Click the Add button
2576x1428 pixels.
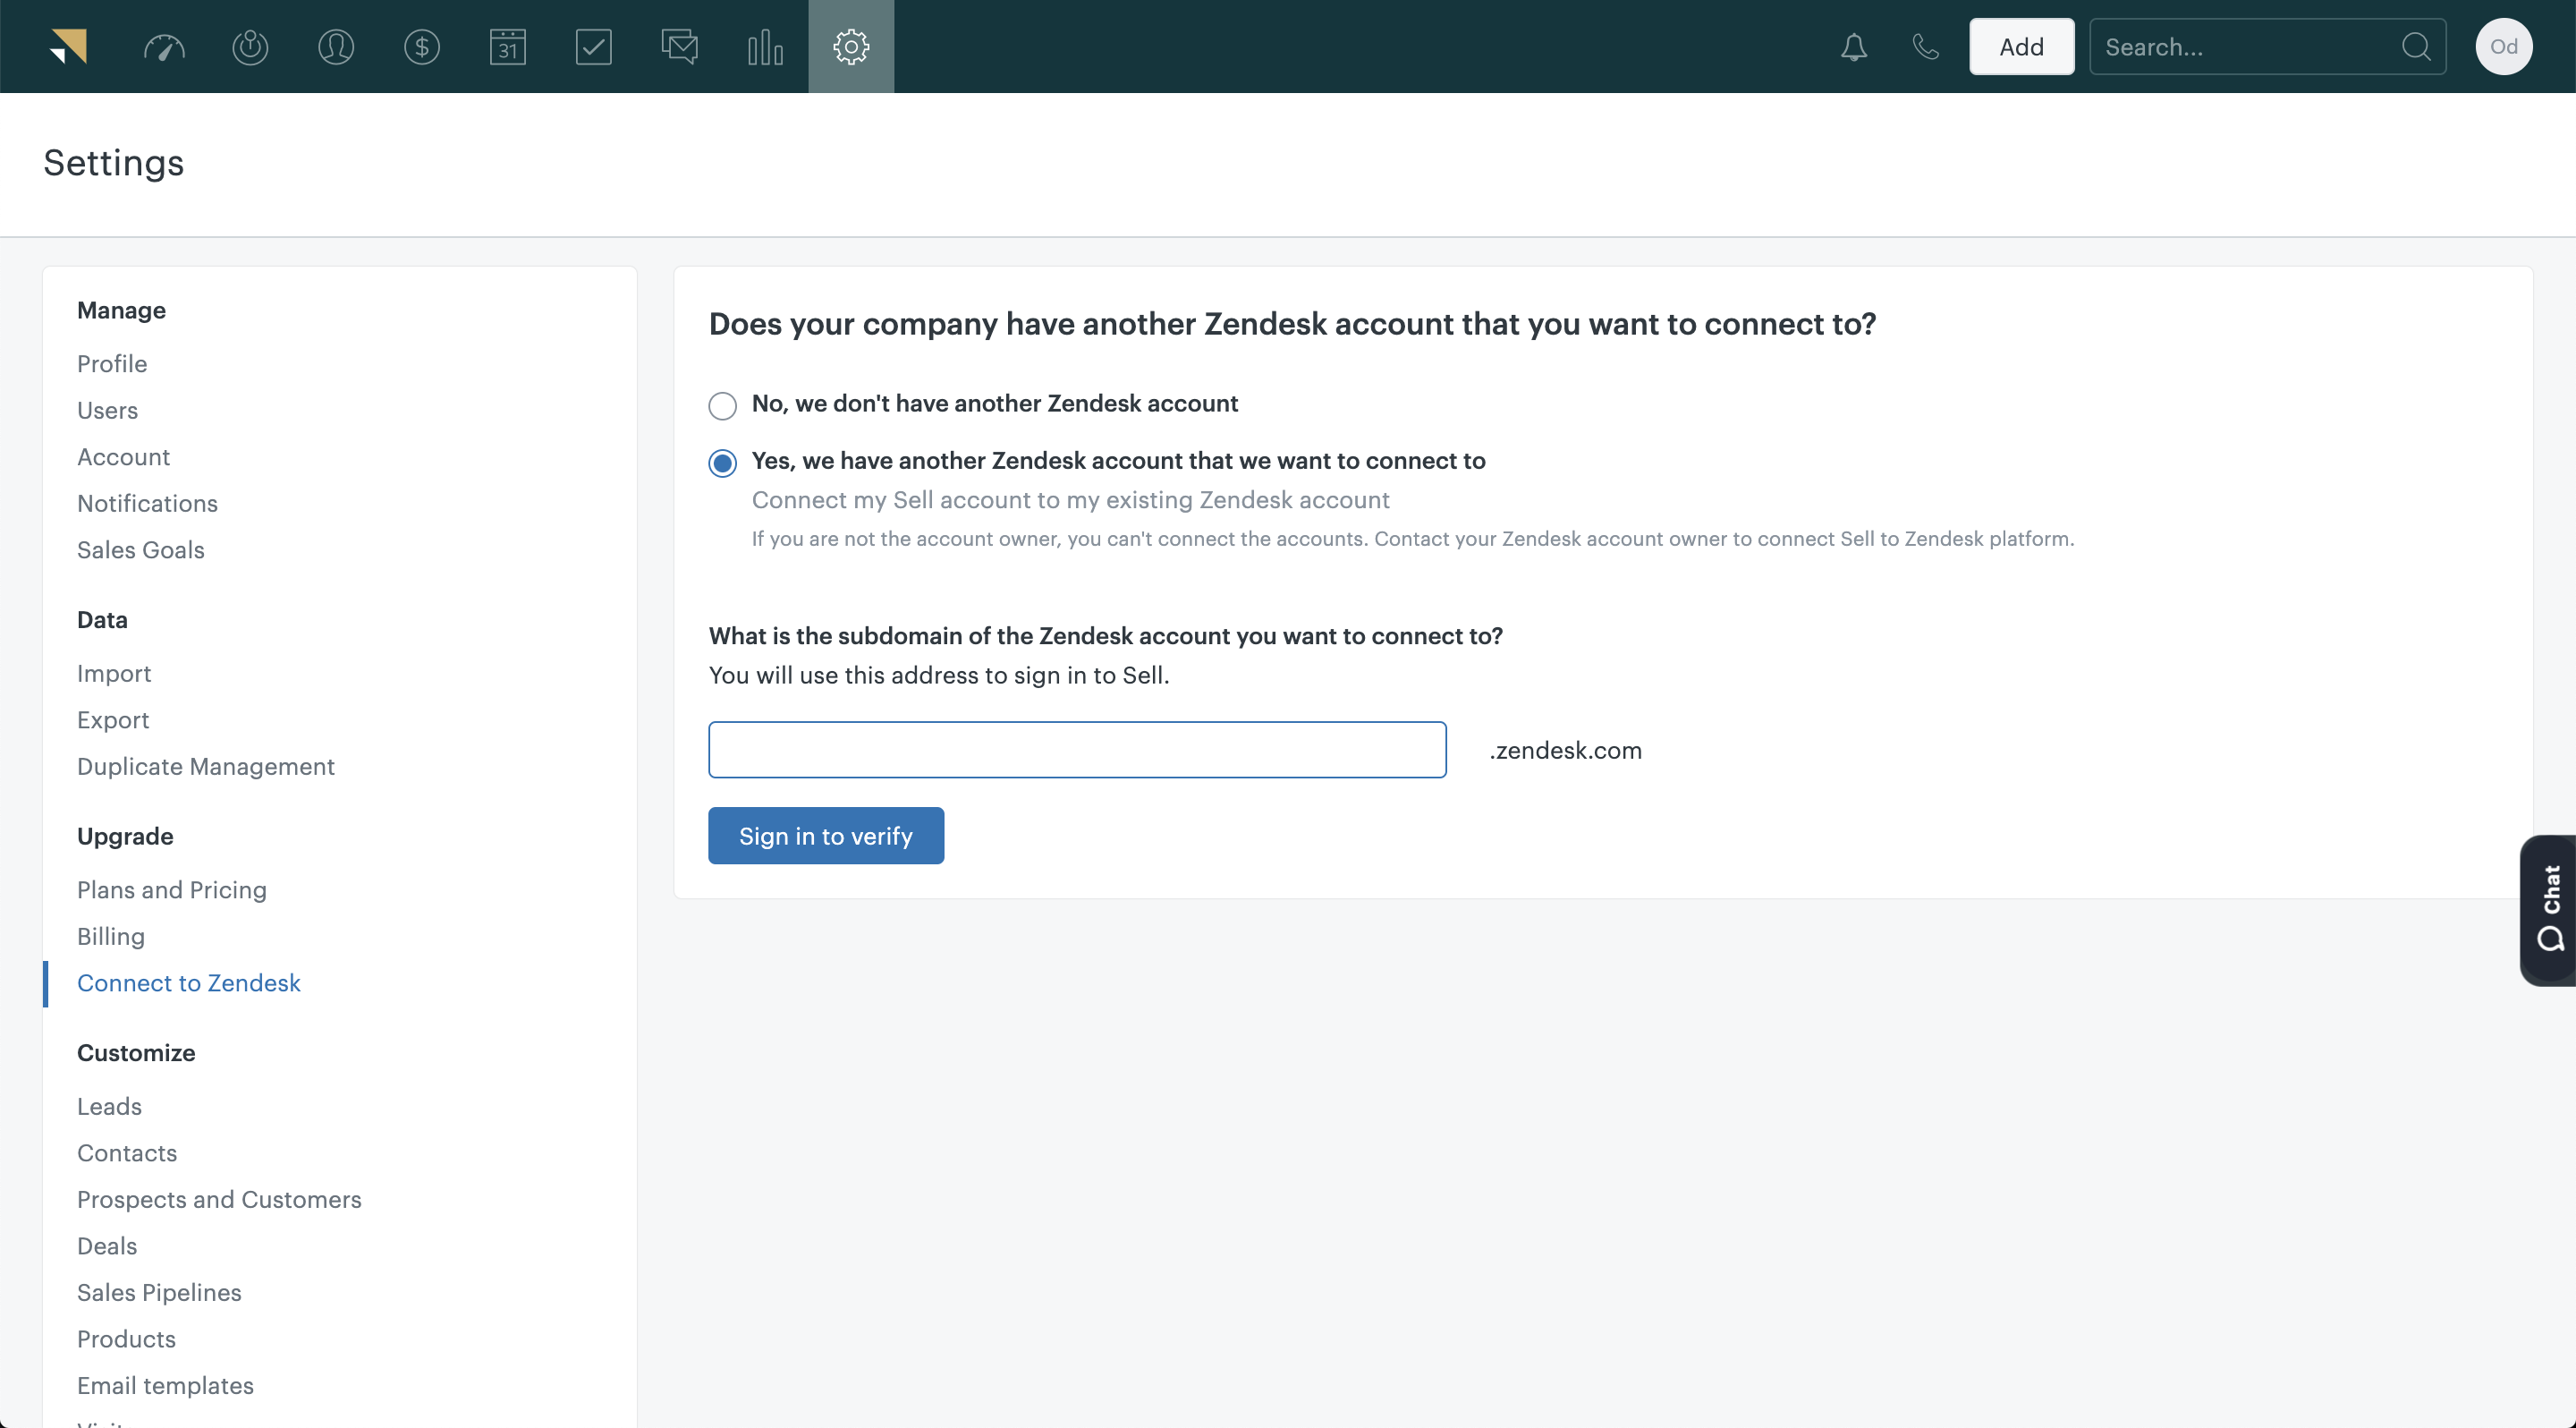2021,46
